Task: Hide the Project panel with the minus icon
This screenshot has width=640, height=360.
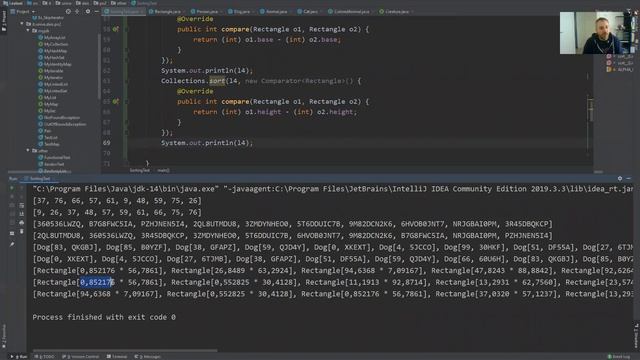Action: pyautogui.click(x=96, y=11)
